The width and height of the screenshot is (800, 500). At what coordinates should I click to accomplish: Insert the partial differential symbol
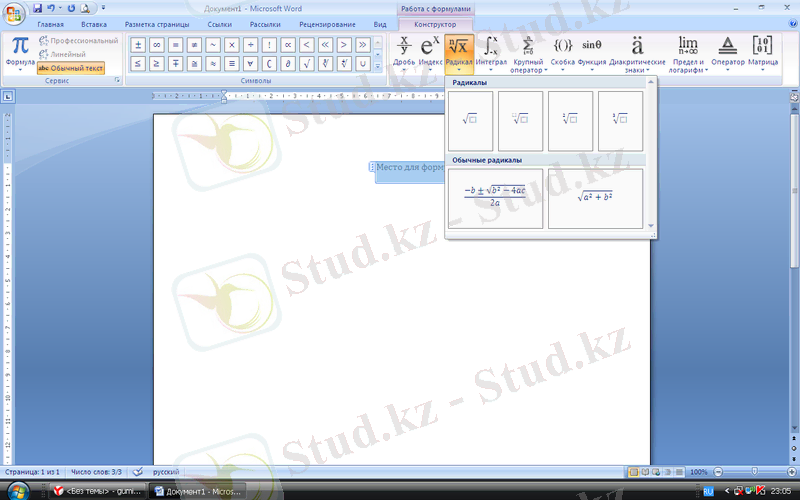coord(288,64)
